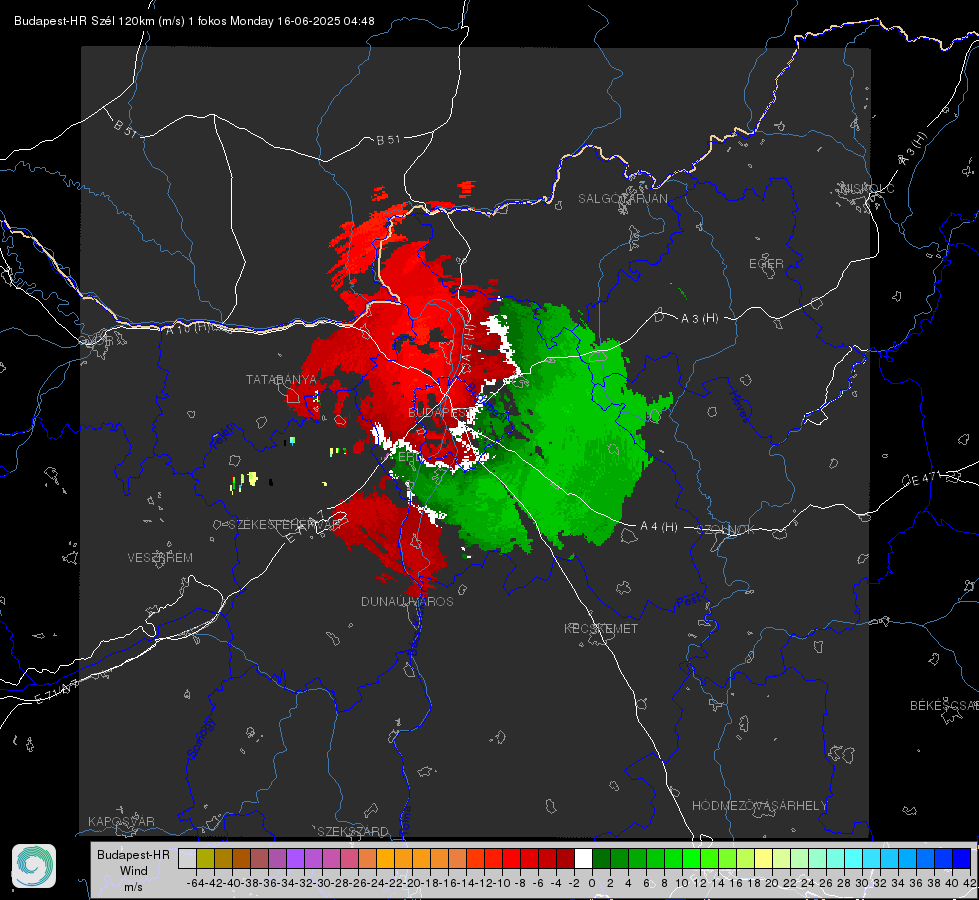The width and height of the screenshot is (979, 900).
Task: Click the Budapest-HR Wind m/s legend label
Action: point(134,870)
